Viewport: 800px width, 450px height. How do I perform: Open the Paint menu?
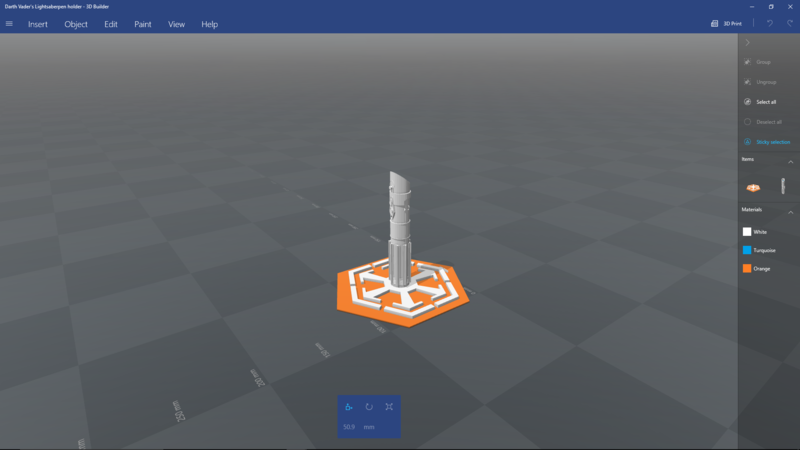(143, 24)
